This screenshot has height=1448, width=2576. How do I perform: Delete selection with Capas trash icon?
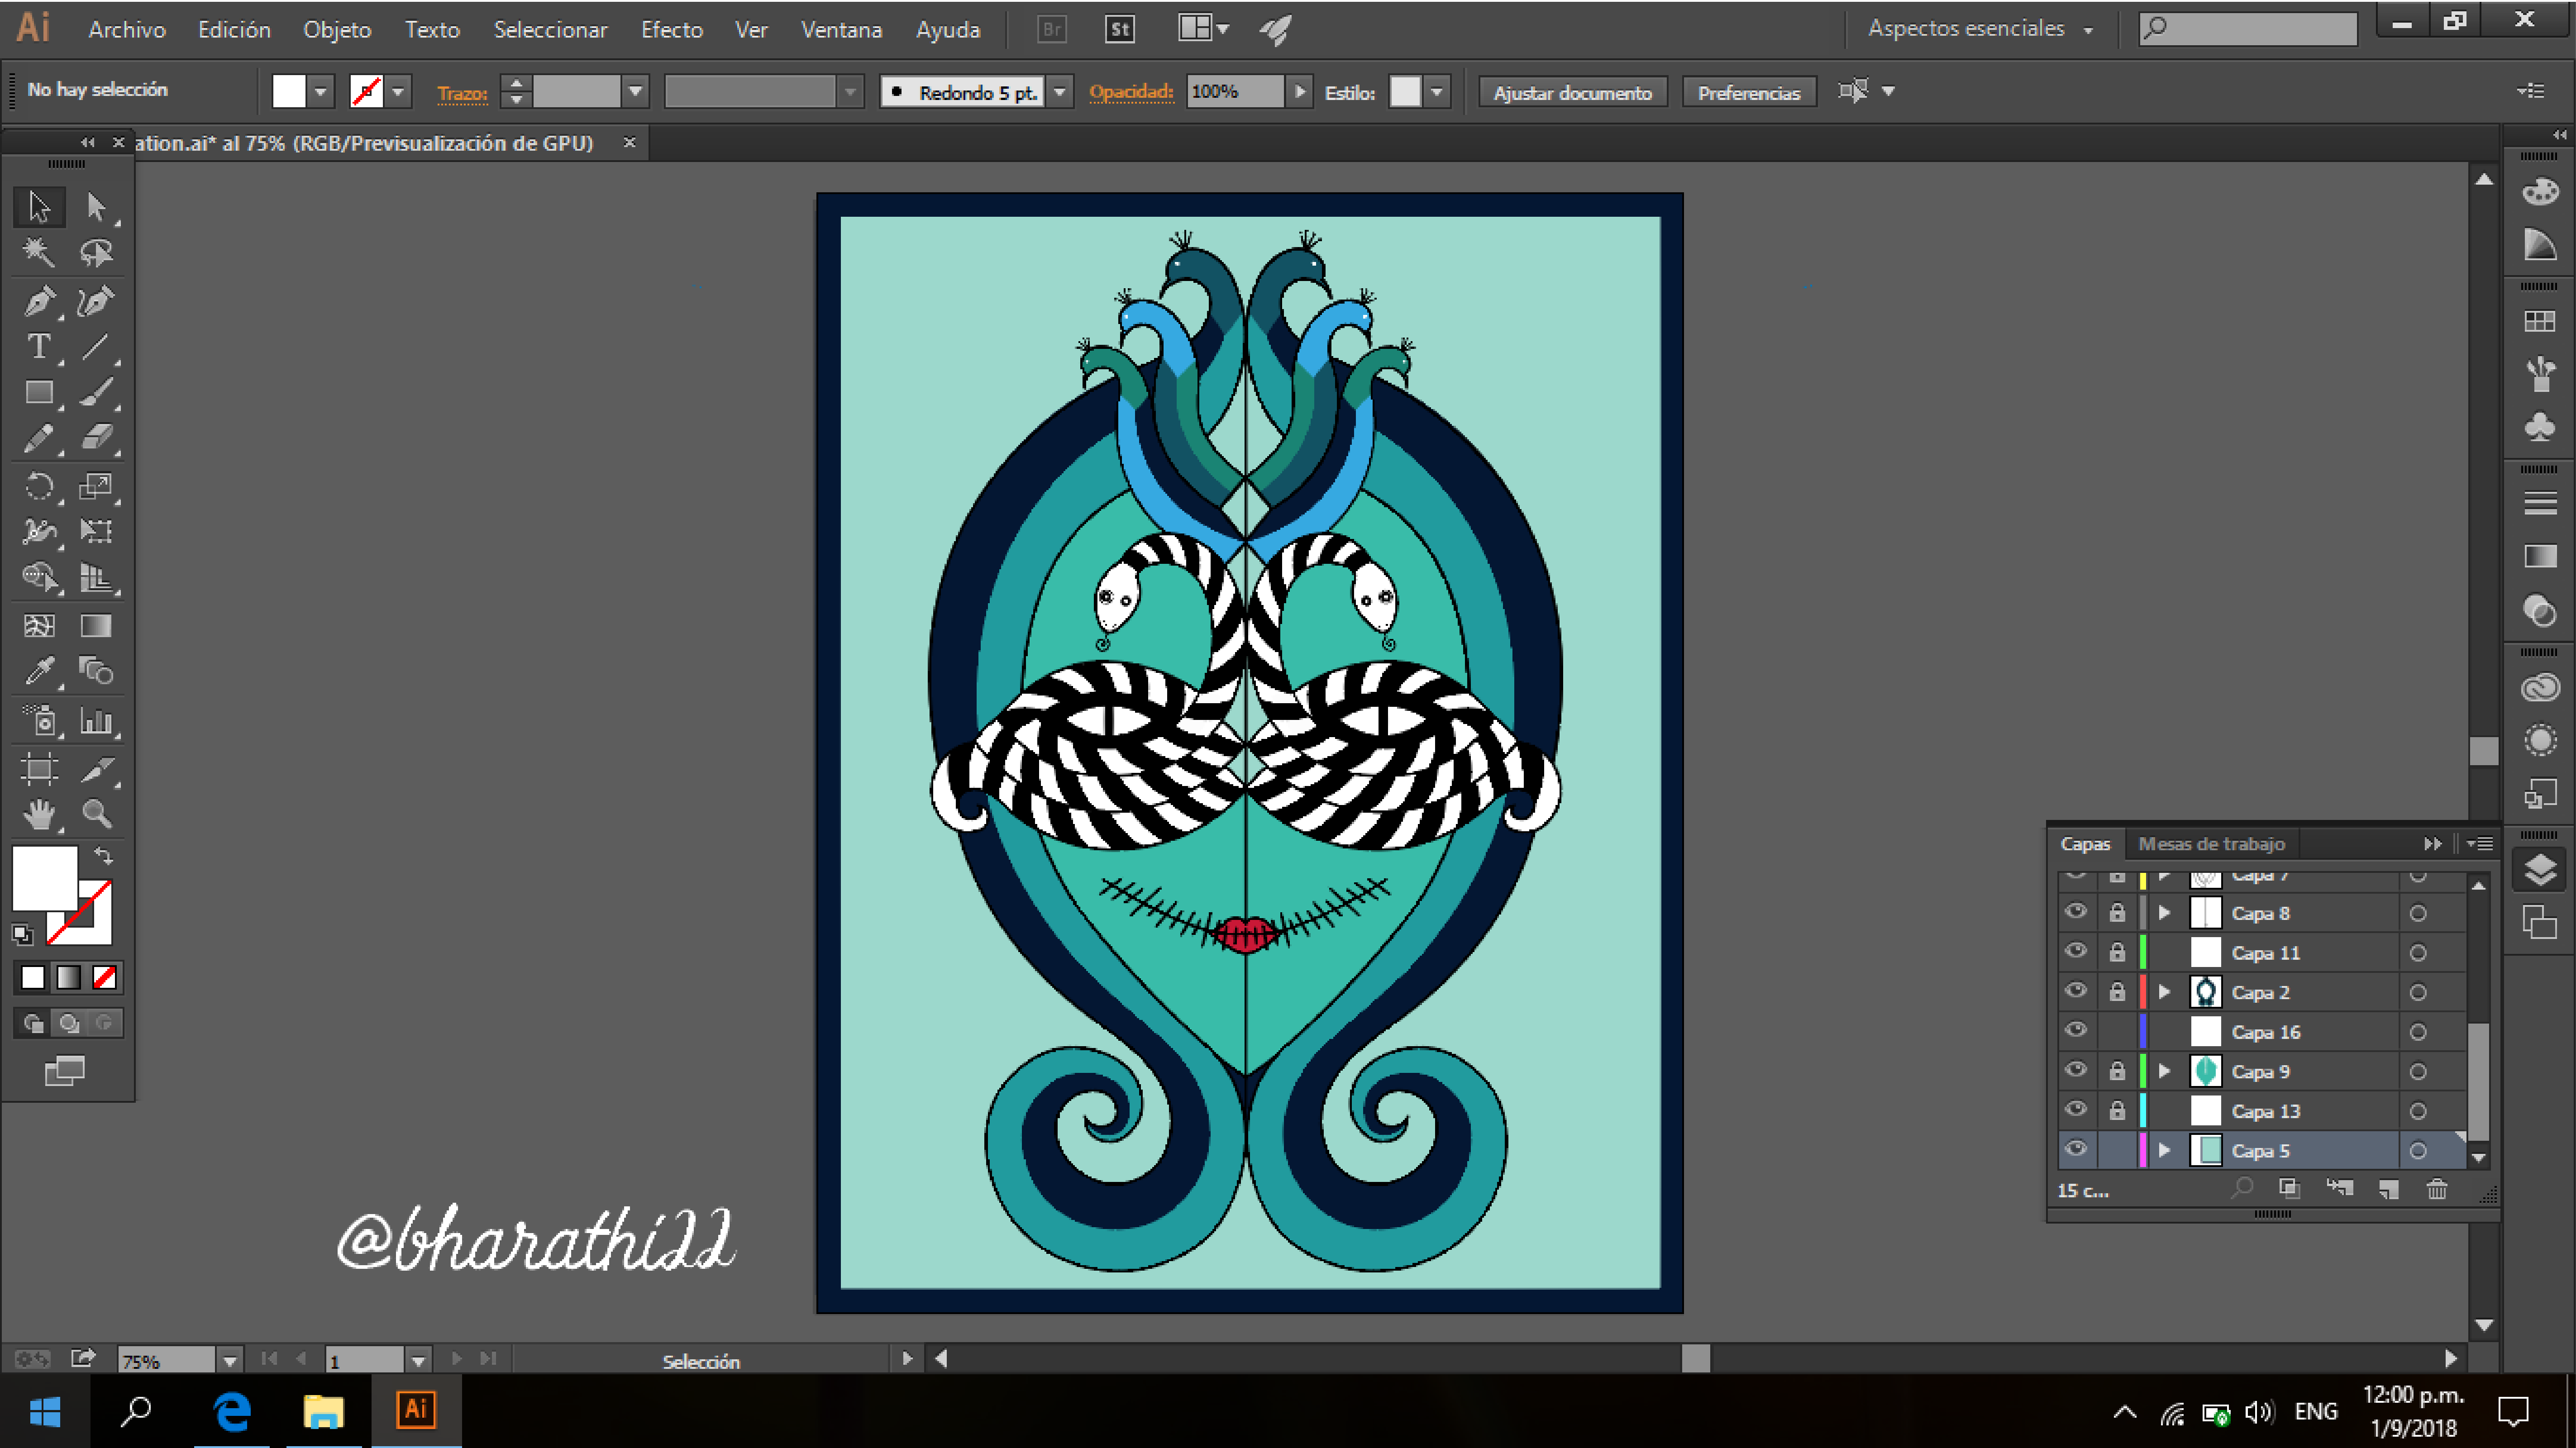point(2437,1189)
